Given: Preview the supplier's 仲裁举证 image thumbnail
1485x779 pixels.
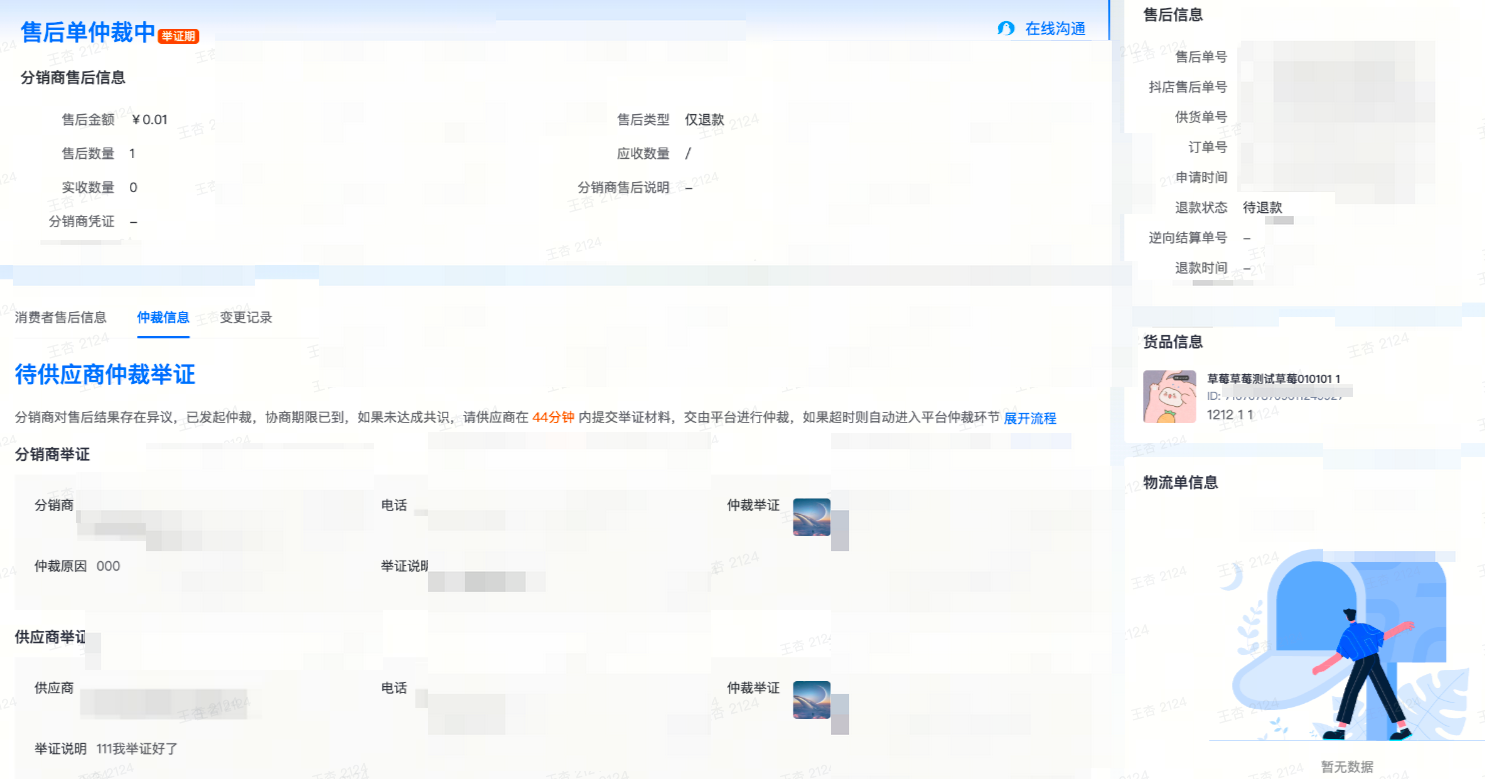Looking at the screenshot, I should pyautogui.click(x=811, y=700).
